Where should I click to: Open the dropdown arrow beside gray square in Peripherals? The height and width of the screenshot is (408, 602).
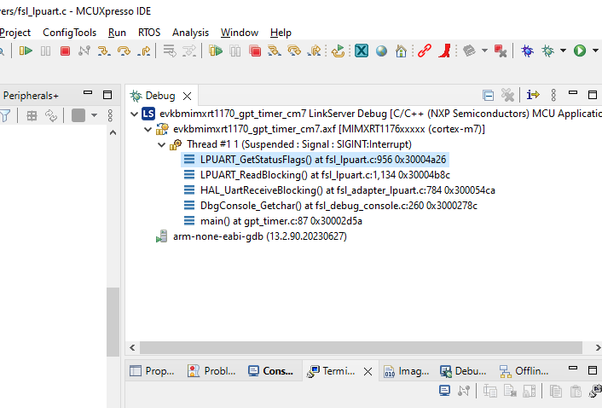coord(94,115)
